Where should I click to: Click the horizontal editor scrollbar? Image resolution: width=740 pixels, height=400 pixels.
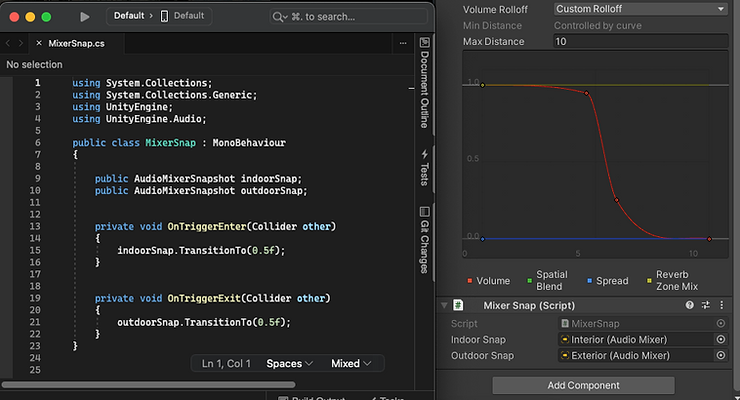(148, 384)
